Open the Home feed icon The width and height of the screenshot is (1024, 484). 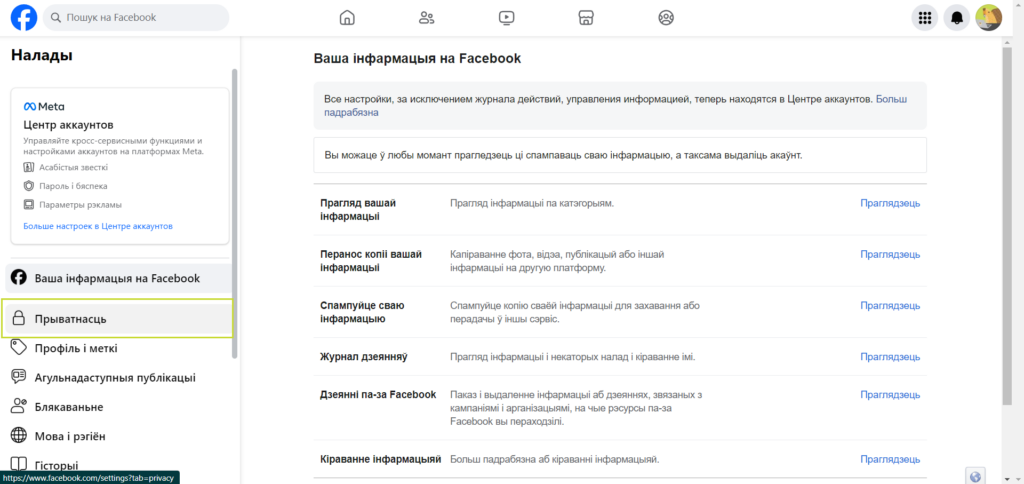point(347,18)
